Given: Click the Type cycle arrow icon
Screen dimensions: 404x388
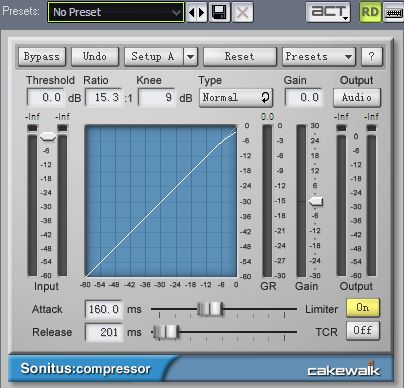Looking at the screenshot, I should (265, 98).
